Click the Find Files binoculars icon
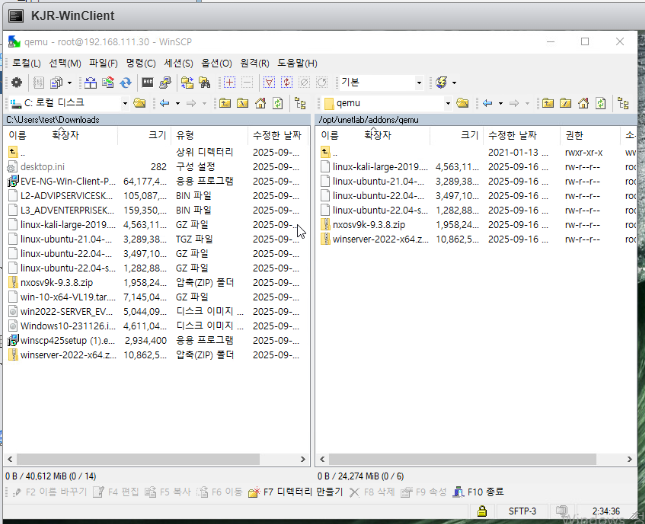 click(204, 83)
